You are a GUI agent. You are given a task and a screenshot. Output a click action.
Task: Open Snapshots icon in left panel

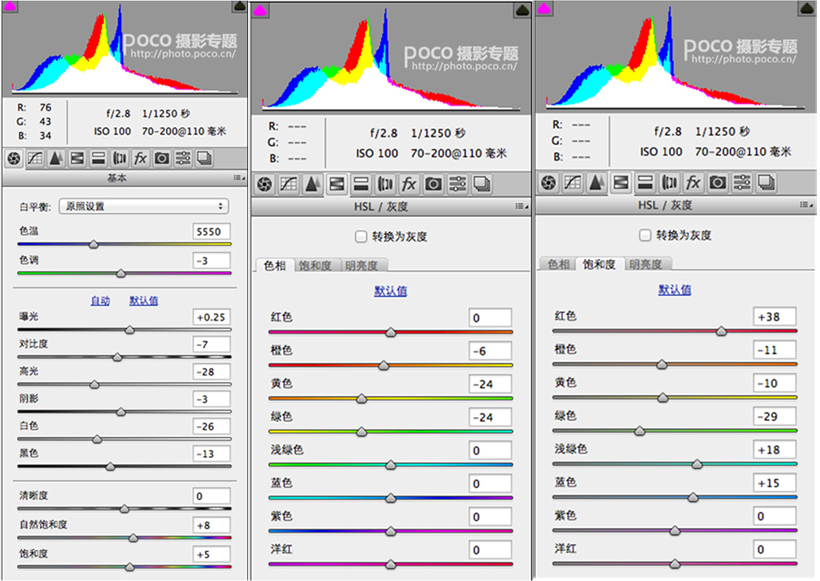tap(204, 158)
